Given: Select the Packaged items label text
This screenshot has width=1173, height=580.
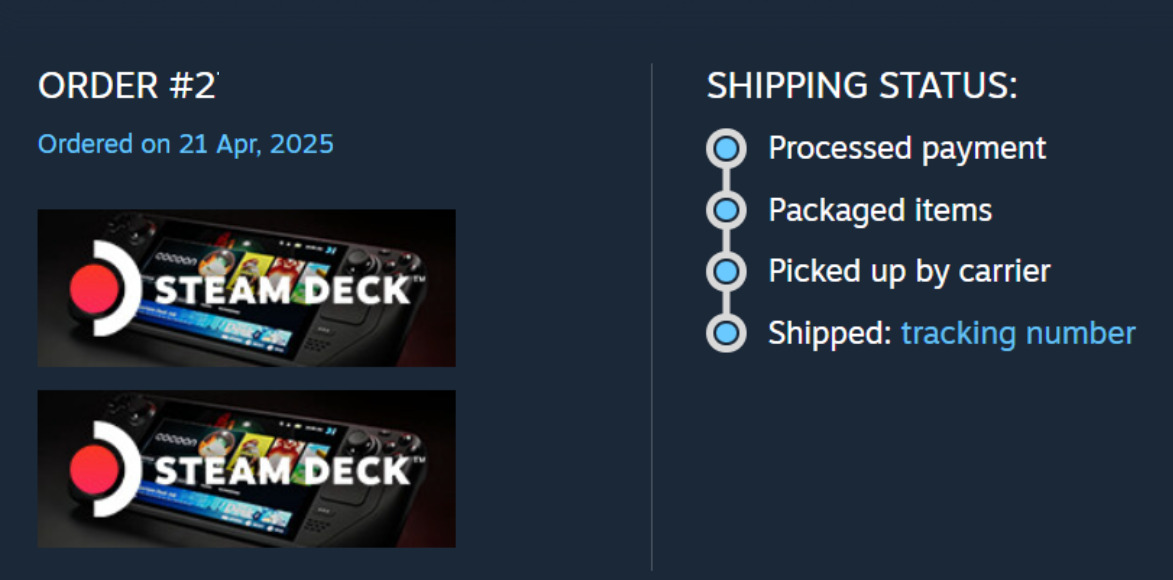Looking at the screenshot, I should tap(879, 211).
